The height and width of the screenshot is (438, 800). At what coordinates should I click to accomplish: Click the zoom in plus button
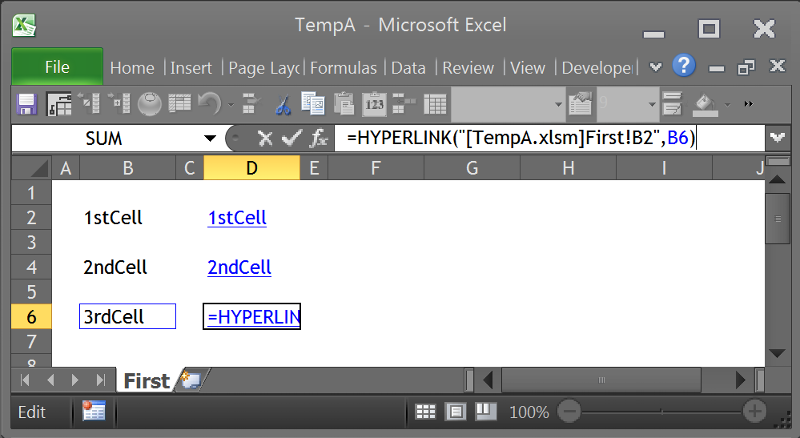click(x=754, y=411)
